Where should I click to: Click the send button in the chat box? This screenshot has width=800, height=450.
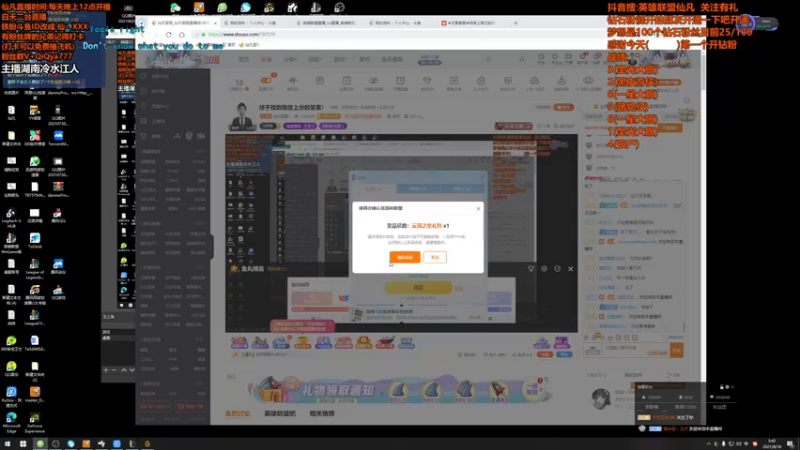pyautogui.click(x=677, y=350)
